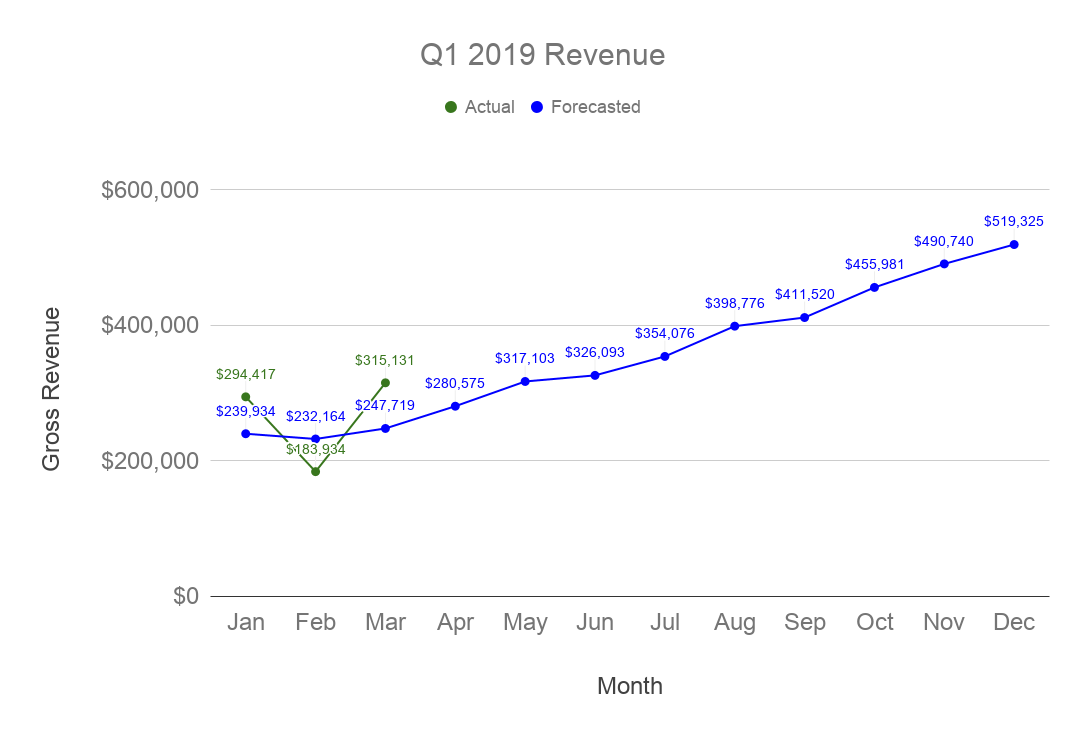Click the Forecasted legend label
Viewport: 1086px width, 737px height.
(596, 107)
